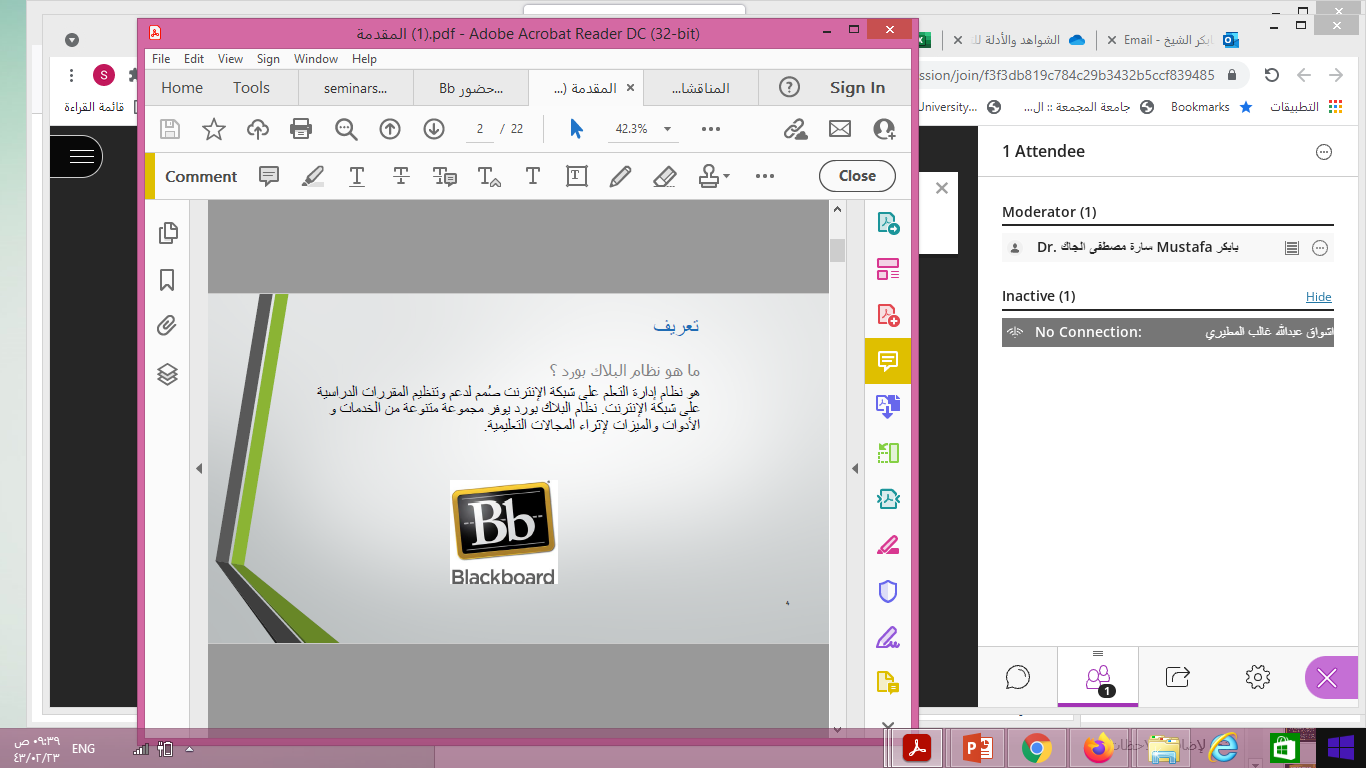Open Fill & Sign tool in right pane
1366x768 pixels.
tap(888, 637)
